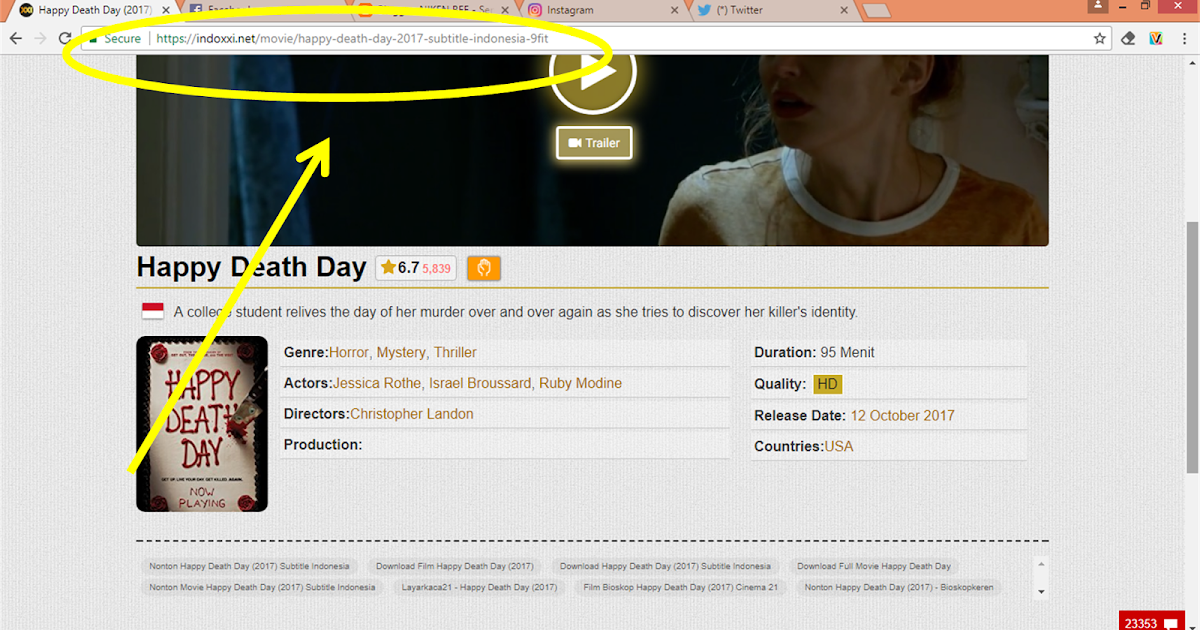1200x630 pixels.
Task: Click tag Nonton Happy Death Day (2017) - Bioskopkeren
Action: point(899,587)
